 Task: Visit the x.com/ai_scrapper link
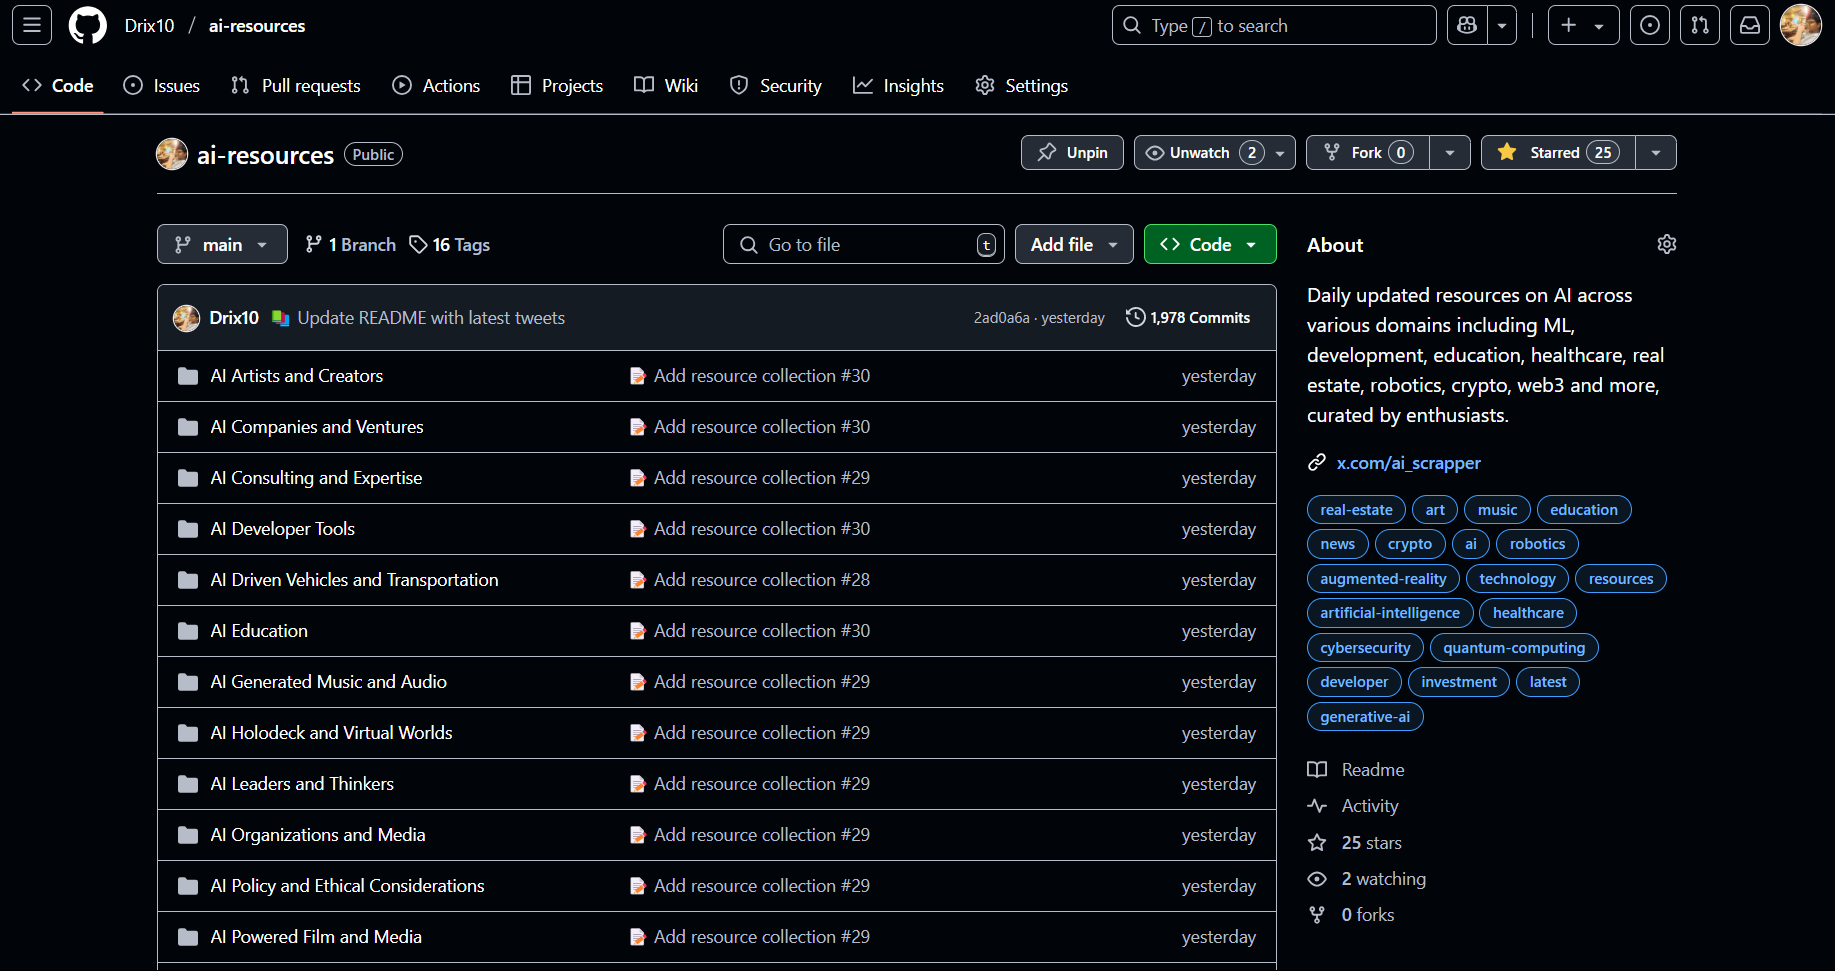coord(1408,463)
